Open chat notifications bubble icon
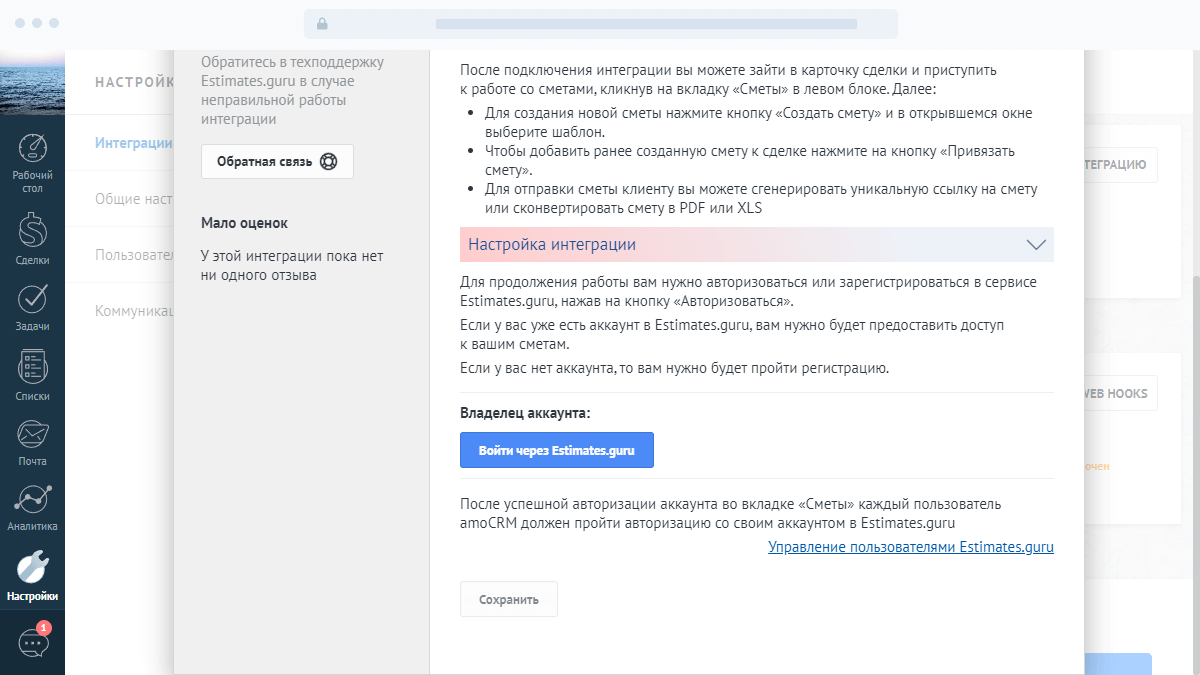This screenshot has height=675, width=1200. pyautogui.click(x=33, y=641)
